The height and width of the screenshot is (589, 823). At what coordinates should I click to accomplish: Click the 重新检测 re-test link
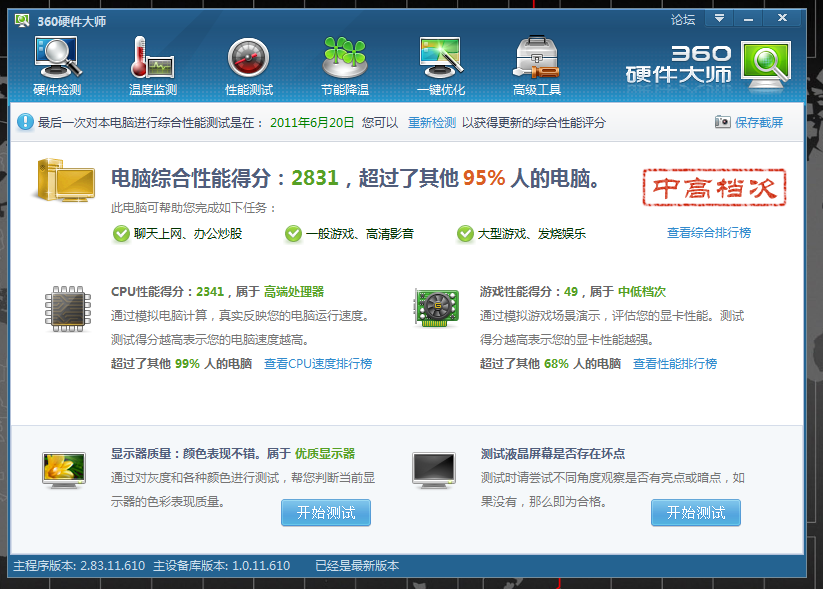432,123
